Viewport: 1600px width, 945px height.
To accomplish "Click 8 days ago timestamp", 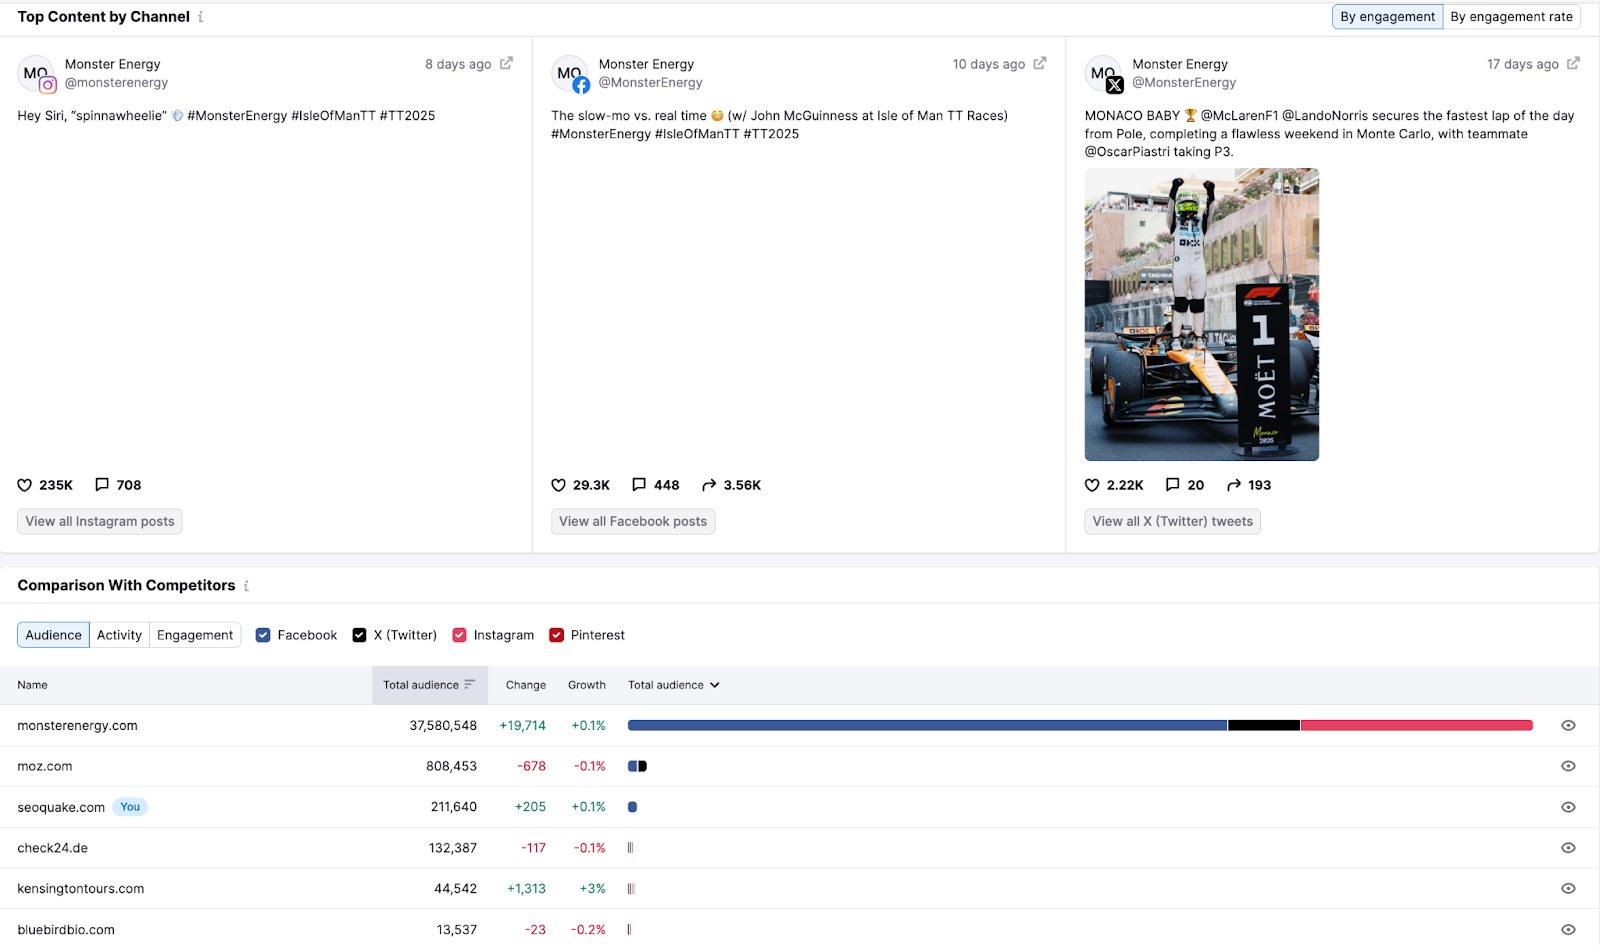I will pos(458,64).
